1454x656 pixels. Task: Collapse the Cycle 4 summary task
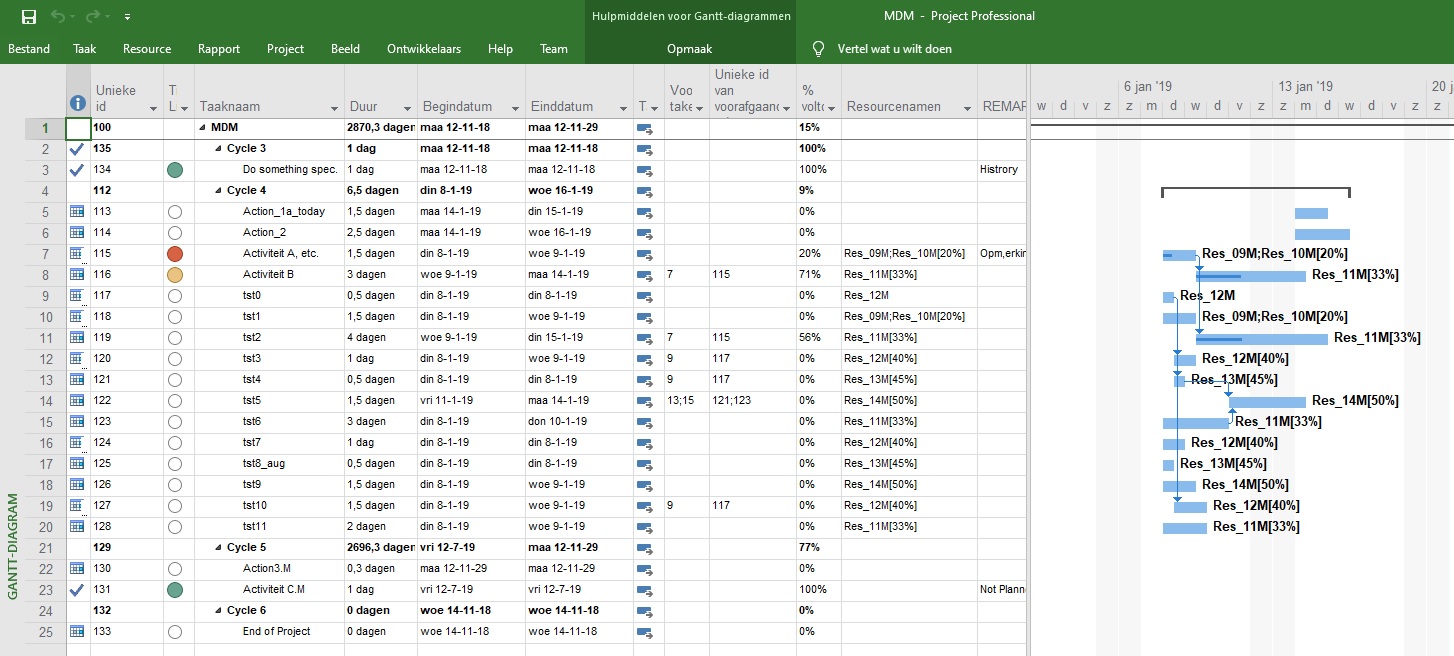pyautogui.click(x=219, y=191)
